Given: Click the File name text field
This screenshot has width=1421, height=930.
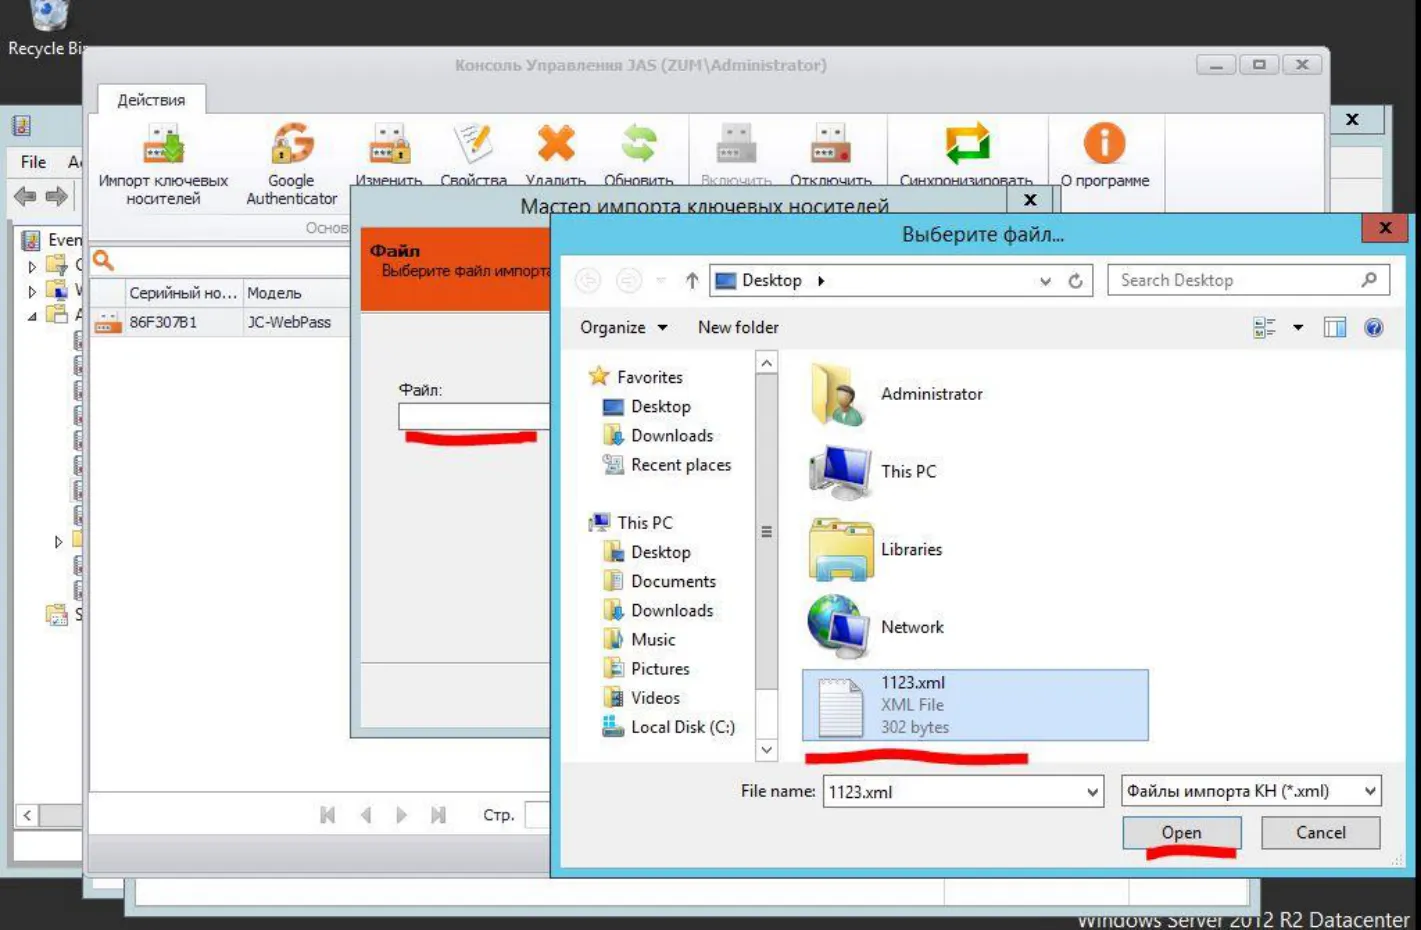Looking at the screenshot, I should point(953,792).
